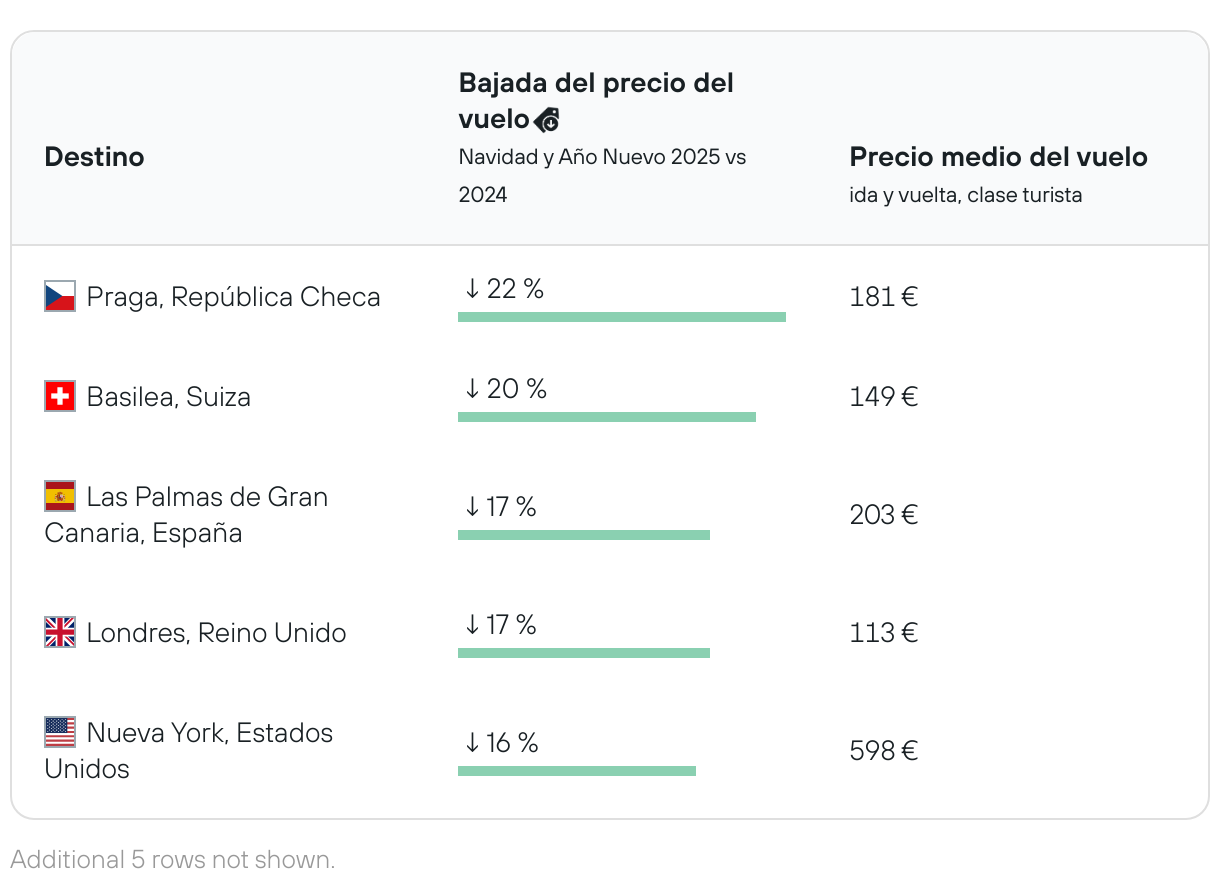
Task: Click the United States flag icon
Action: tap(60, 733)
